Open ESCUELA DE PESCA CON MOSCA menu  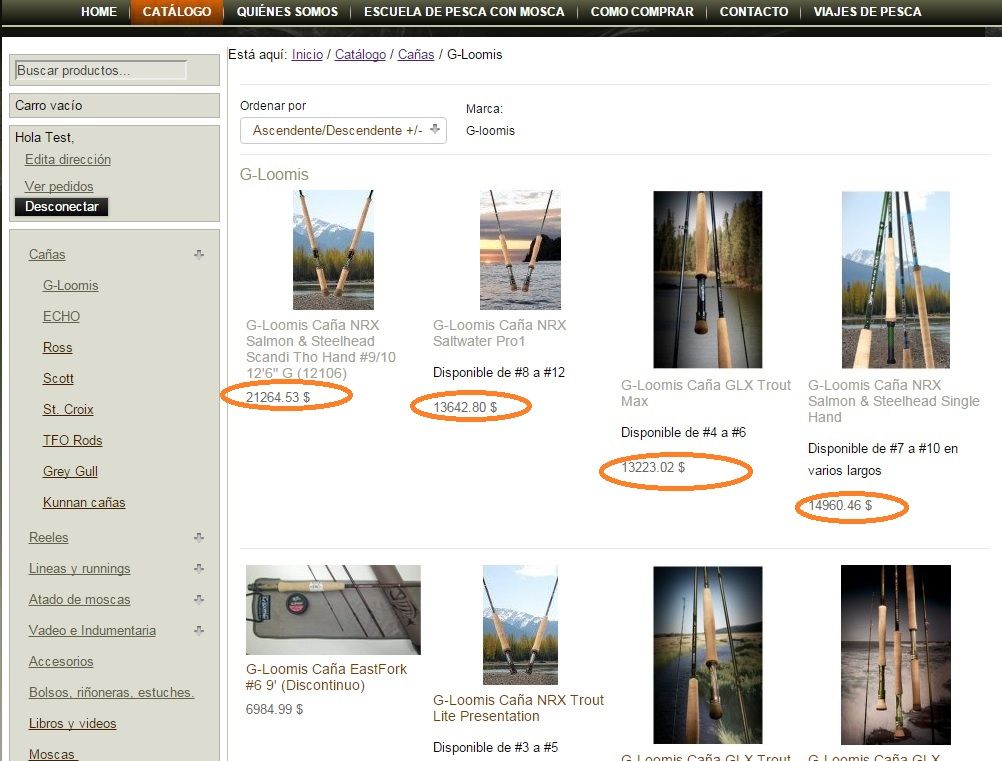pos(464,12)
